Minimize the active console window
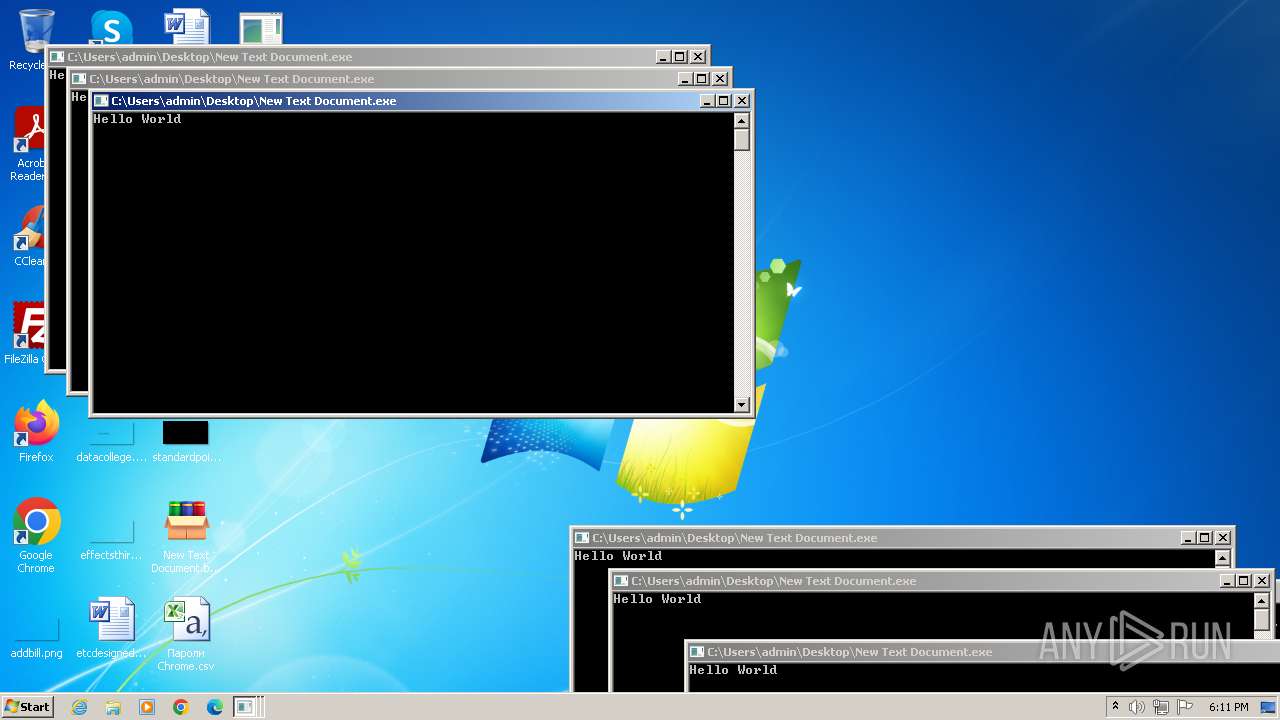 [707, 101]
